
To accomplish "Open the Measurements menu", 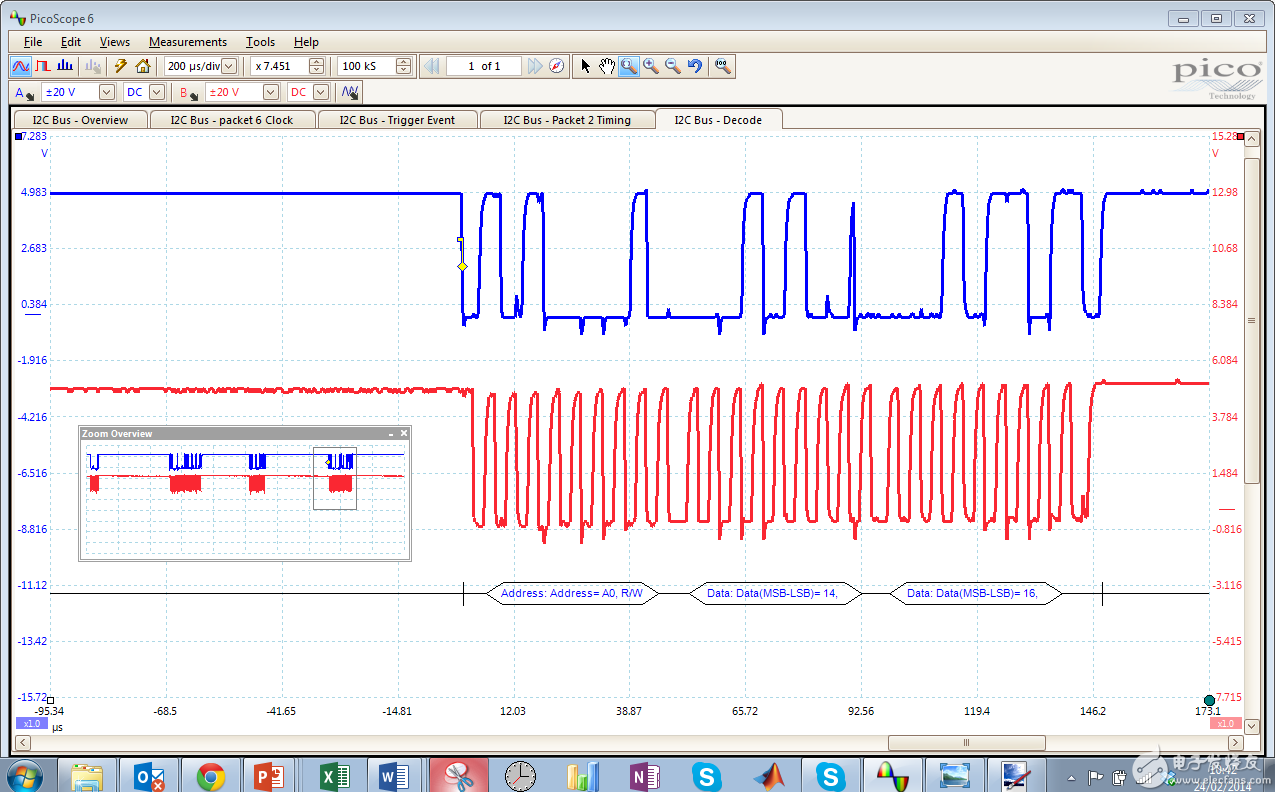I will tap(187, 42).
